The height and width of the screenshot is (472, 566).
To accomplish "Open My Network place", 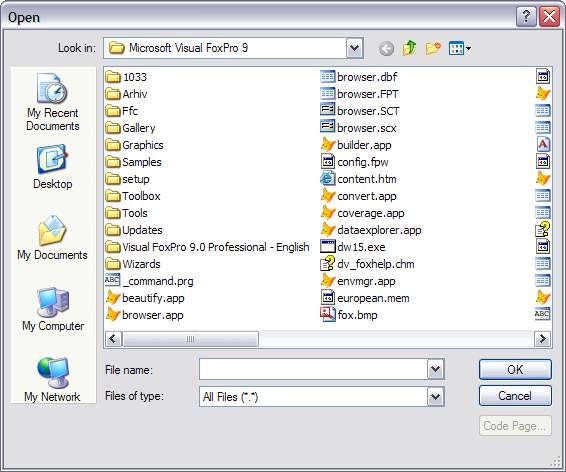I will pyautogui.click(x=53, y=380).
